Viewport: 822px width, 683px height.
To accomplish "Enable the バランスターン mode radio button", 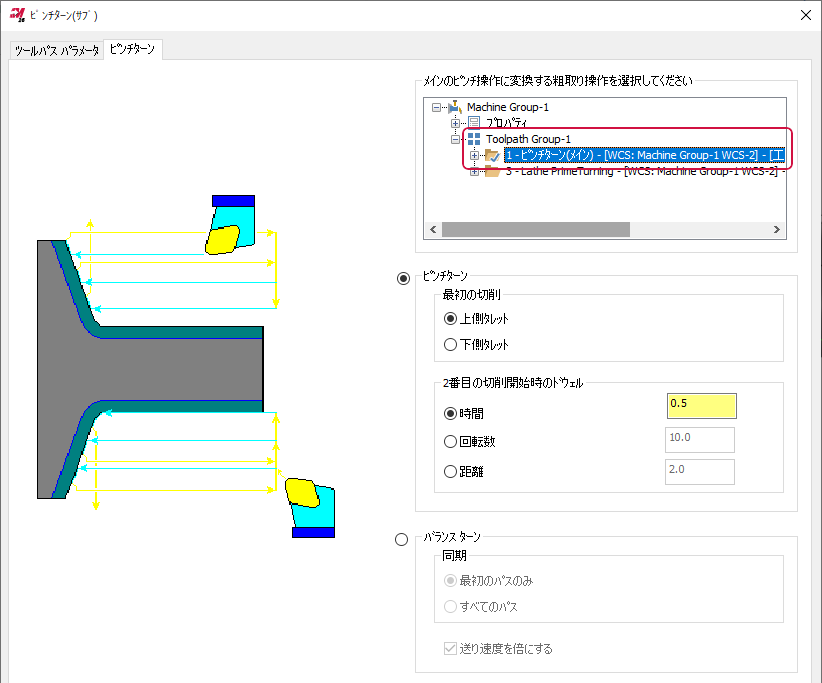I will 402,539.
